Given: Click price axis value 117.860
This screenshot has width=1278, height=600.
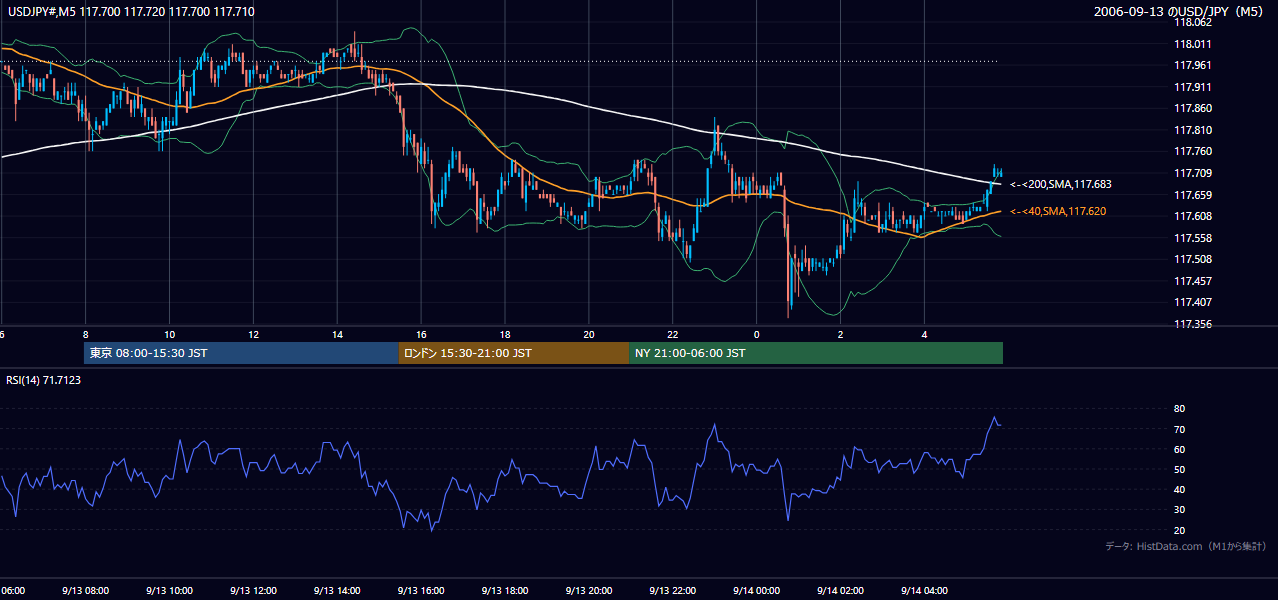Looking at the screenshot, I should (x=1193, y=108).
